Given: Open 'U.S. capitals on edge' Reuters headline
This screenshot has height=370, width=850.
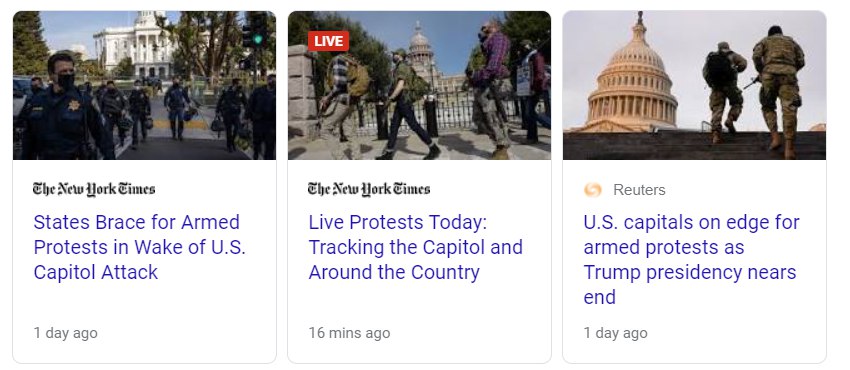Looking at the screenshot, I should [691, 259].
